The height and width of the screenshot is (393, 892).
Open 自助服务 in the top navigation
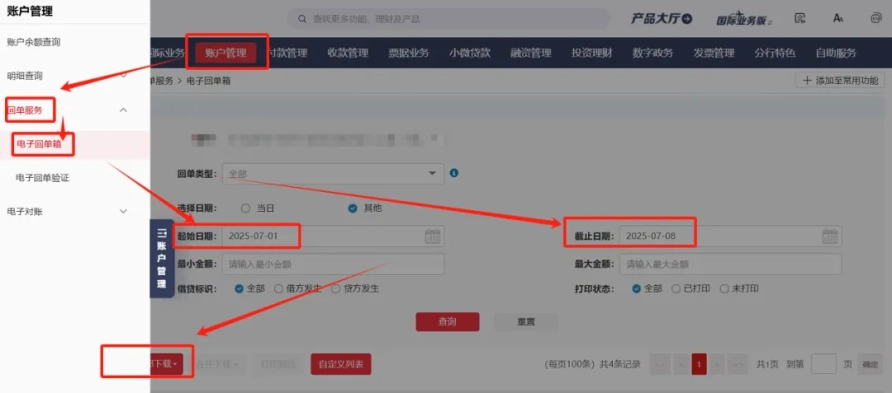pos(836,53)
